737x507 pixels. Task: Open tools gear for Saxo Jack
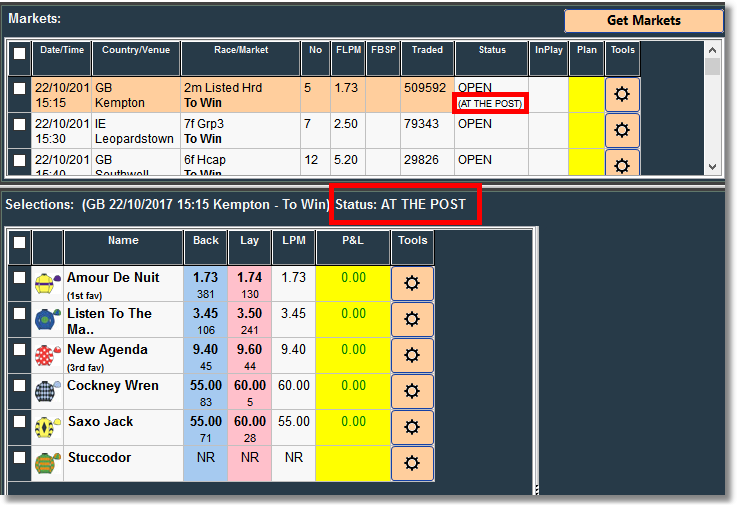coord(412,427)
